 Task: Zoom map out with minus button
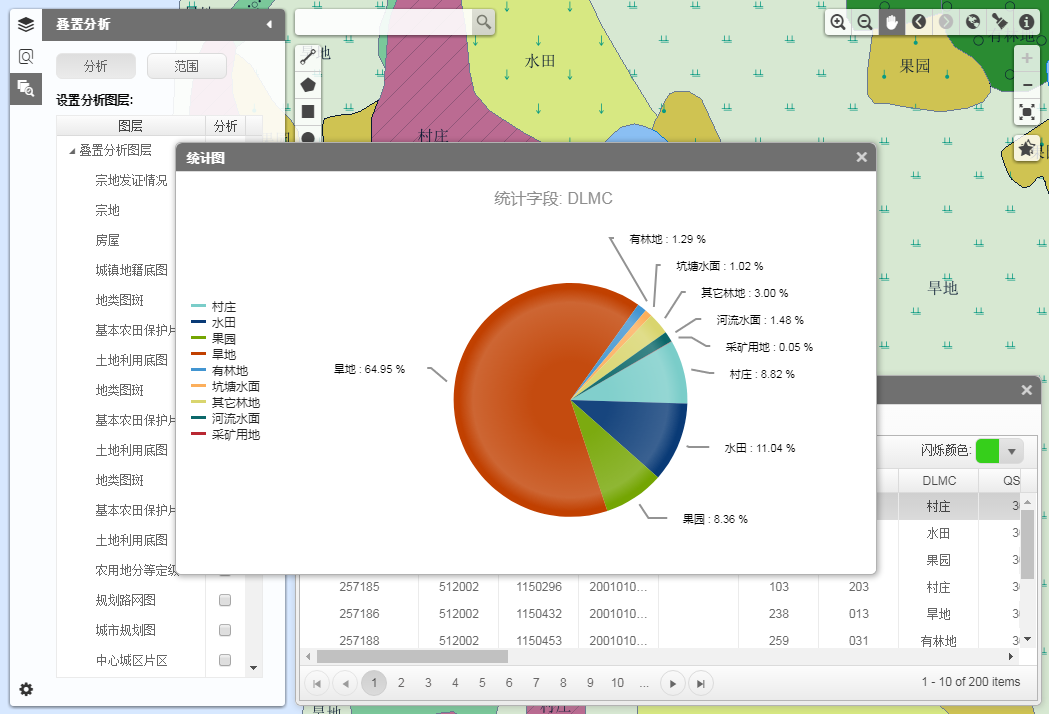(x=1027, y=85)
